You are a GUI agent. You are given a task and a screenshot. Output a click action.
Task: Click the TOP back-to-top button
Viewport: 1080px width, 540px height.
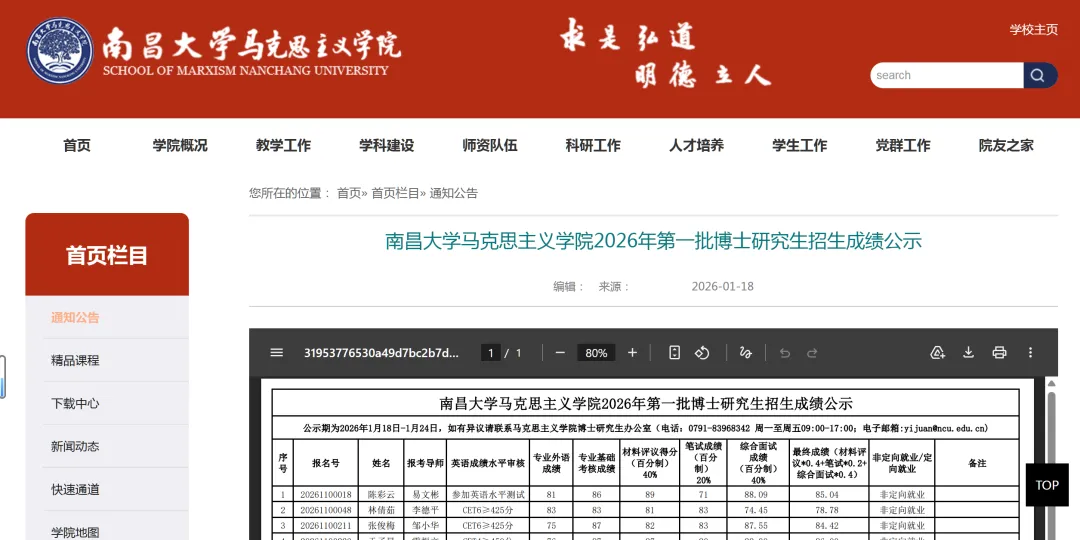[x=1047, y=485]
